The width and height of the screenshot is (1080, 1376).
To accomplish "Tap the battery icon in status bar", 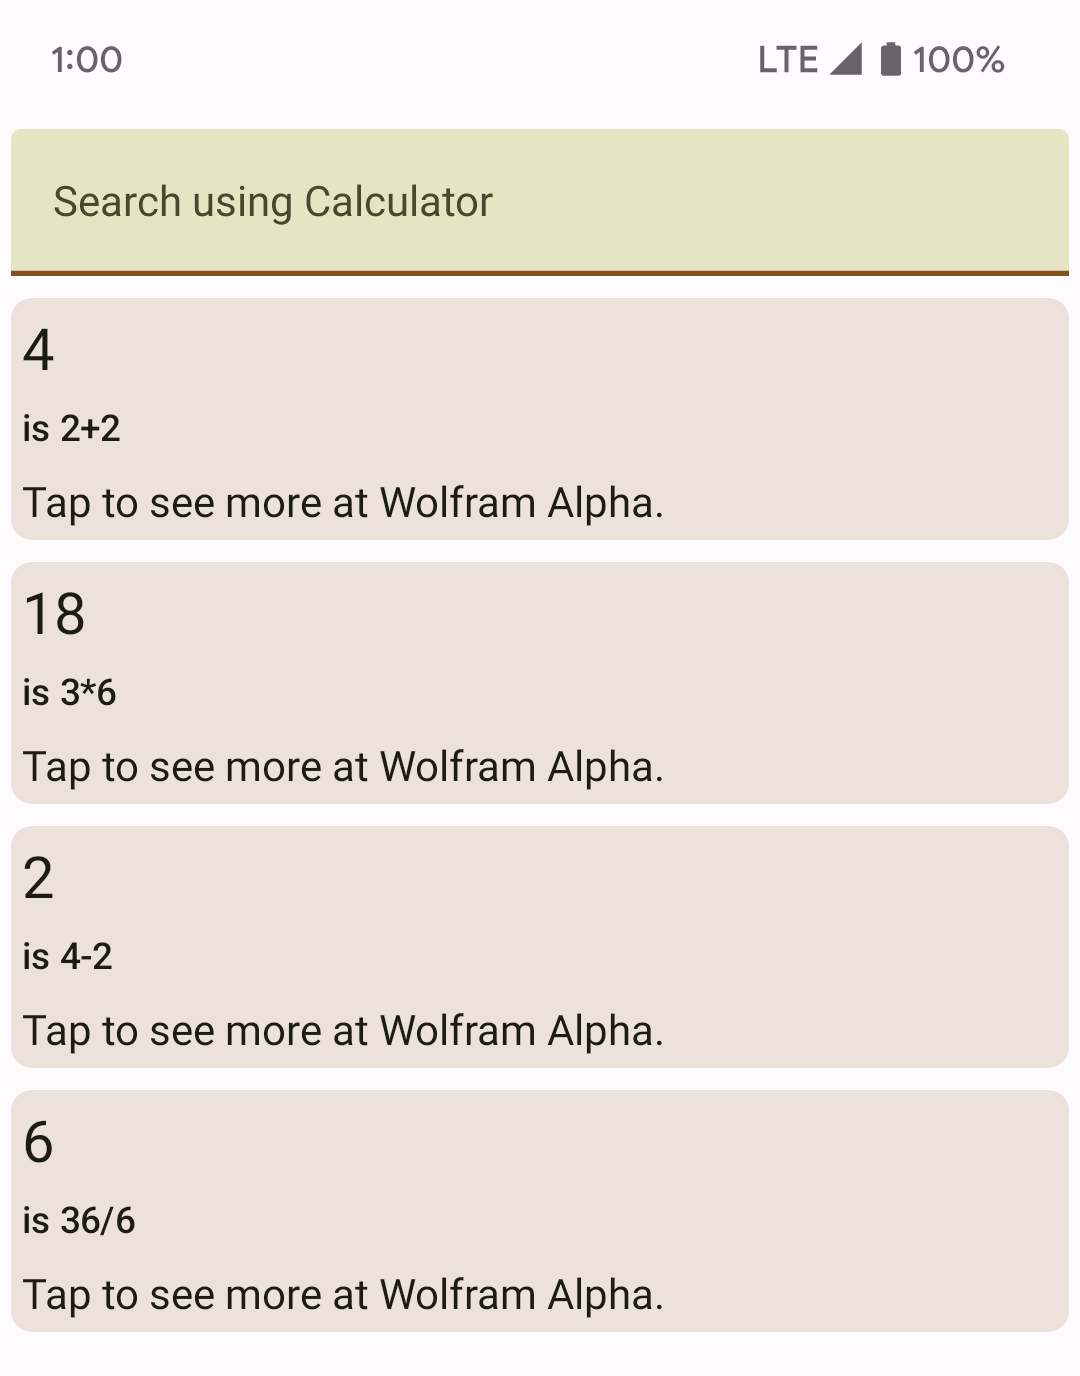I will click(890, 59).
